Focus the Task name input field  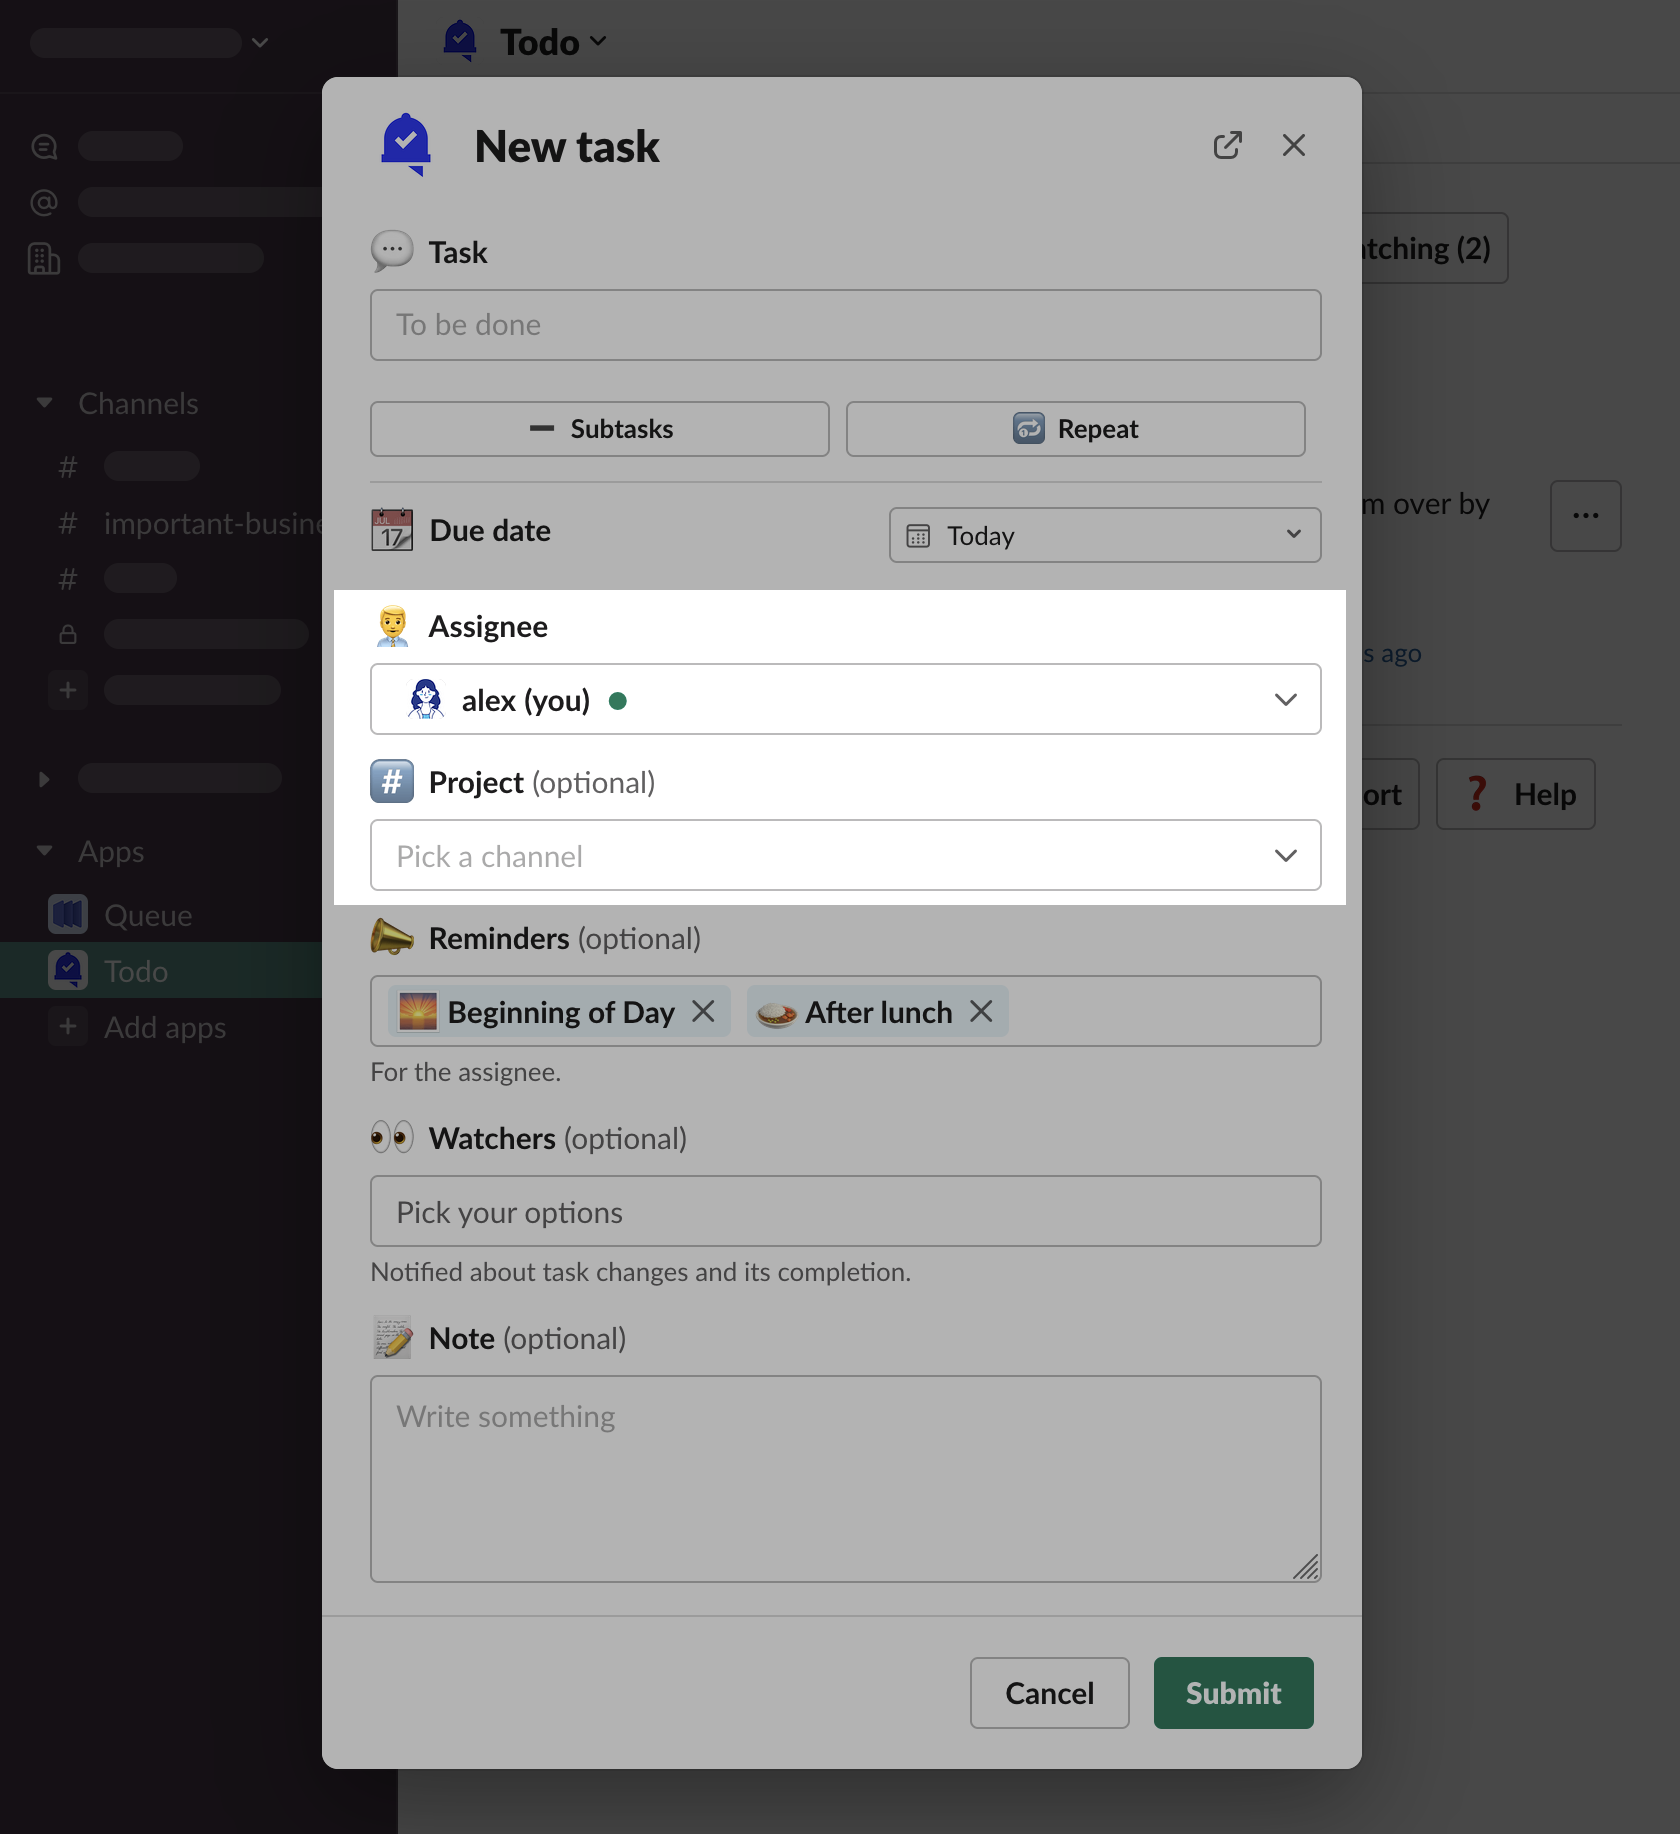point(845,325)
